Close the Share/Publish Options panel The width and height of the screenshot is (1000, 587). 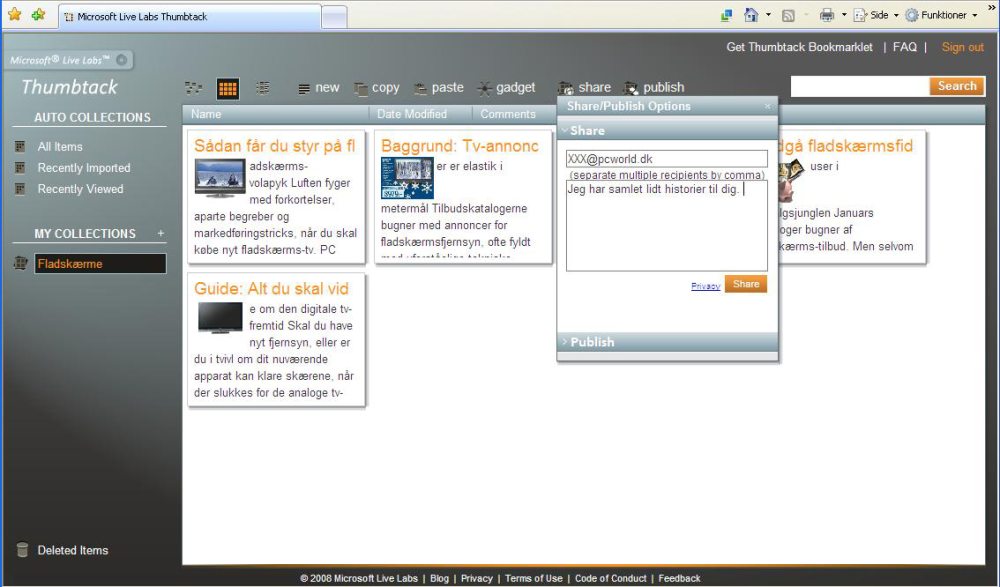point(768,107)
